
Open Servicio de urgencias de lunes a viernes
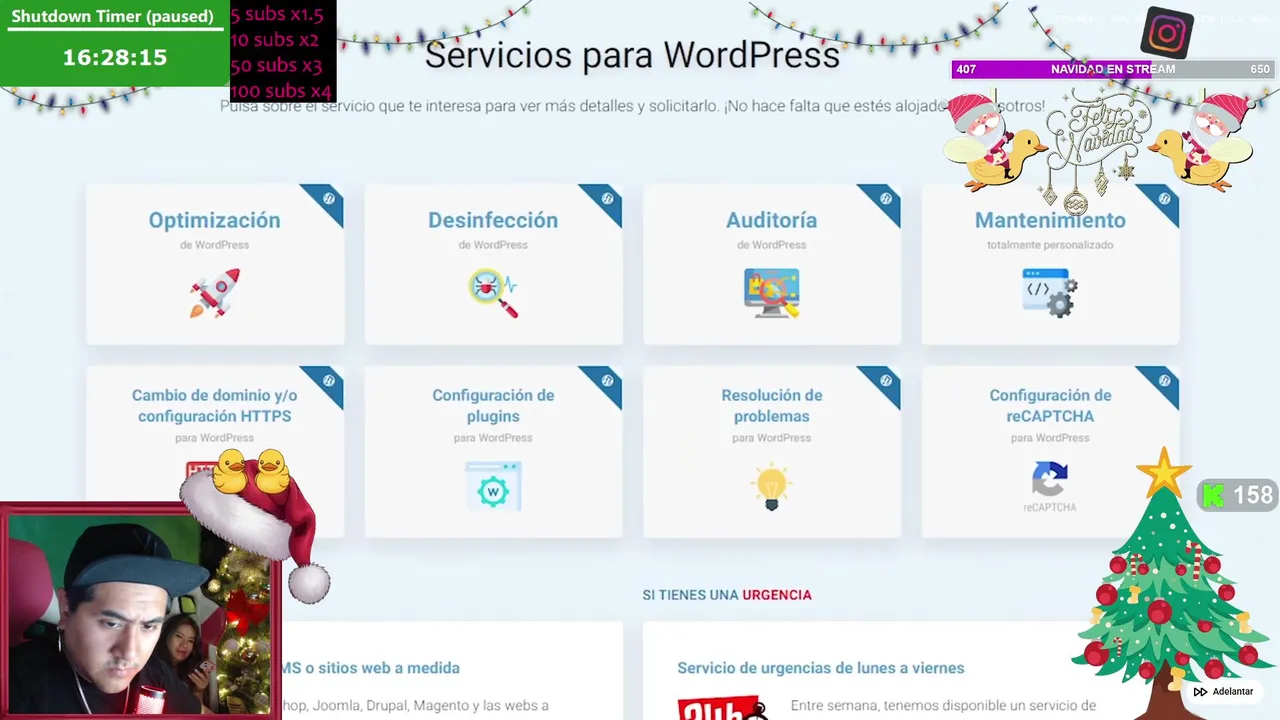tap(821, 668)
